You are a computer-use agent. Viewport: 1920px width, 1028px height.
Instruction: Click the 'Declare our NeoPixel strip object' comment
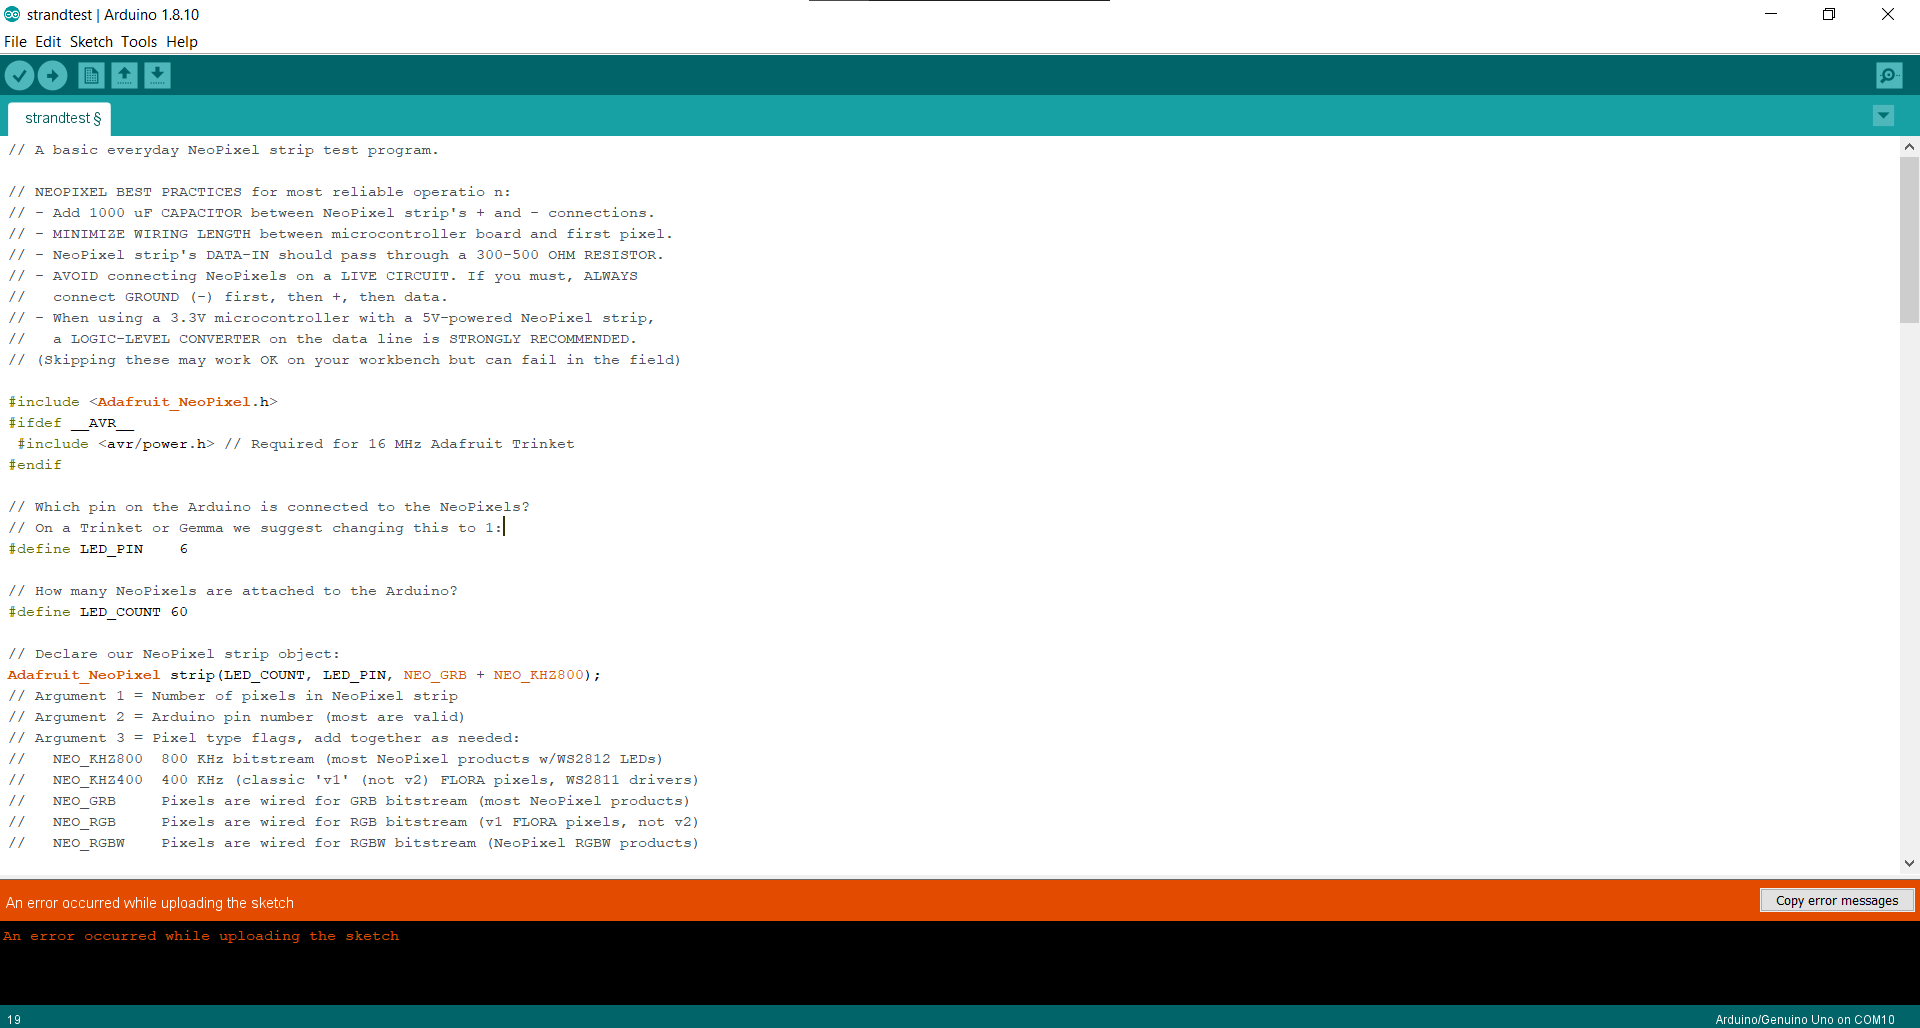click(x=174, y=654)
